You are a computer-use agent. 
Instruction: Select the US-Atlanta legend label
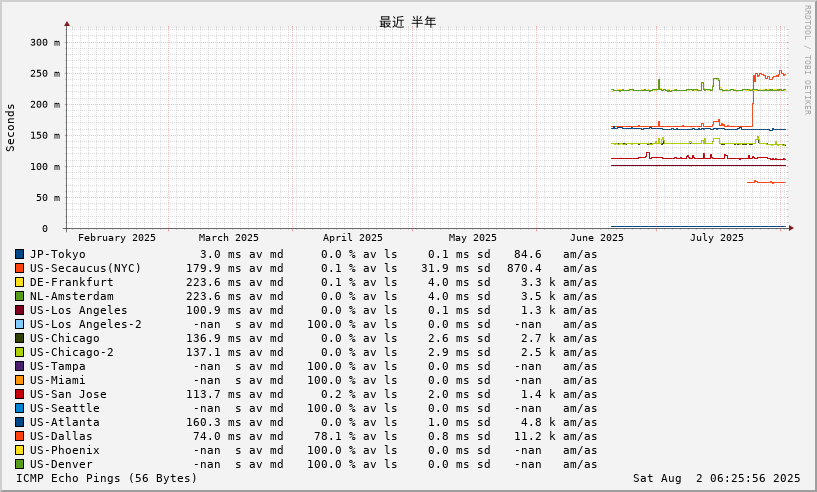click(65, 422)
